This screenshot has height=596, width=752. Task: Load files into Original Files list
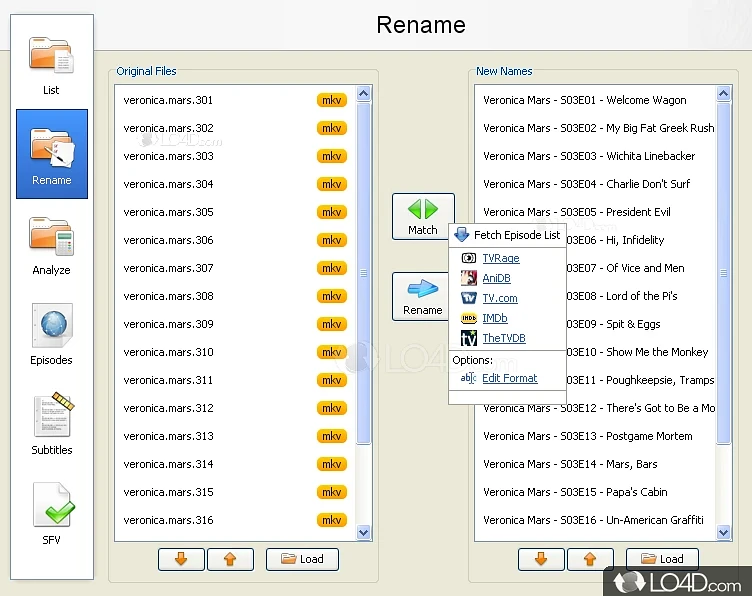302,559
